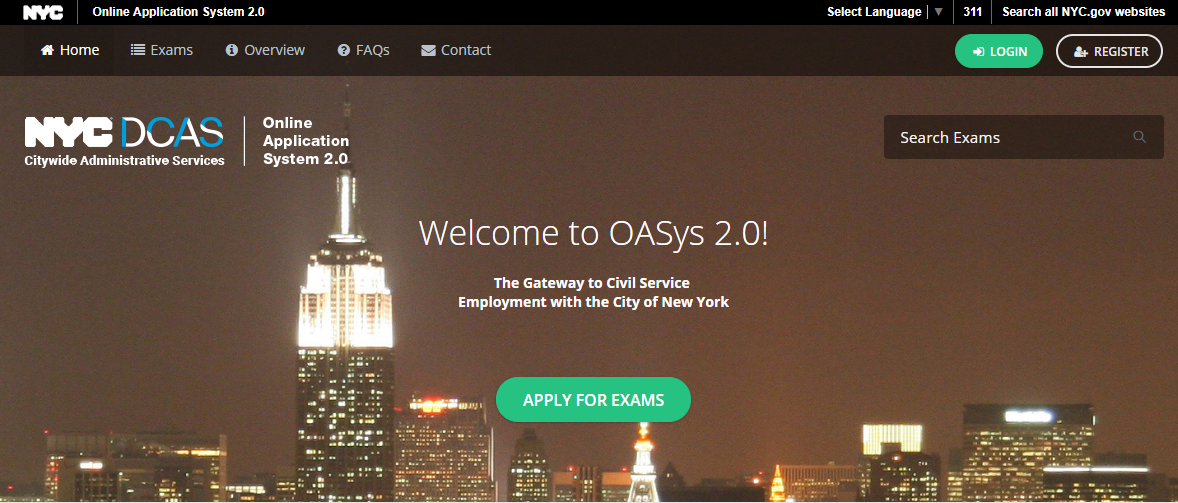Screen dimensions: 1178x503
Task: Open the Overview navigation item
Action: click(265, 50)
